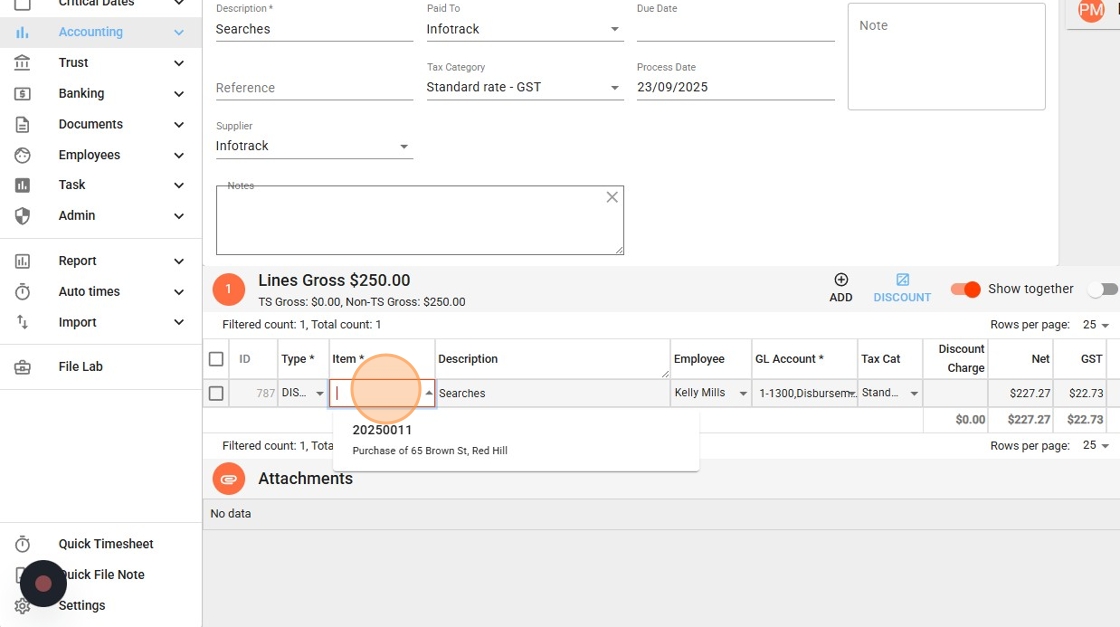The height and width of the screenshot is (627, 1120).
Task: Click the Quick Timesheet stopwatch icon
Action: (22, 544)
